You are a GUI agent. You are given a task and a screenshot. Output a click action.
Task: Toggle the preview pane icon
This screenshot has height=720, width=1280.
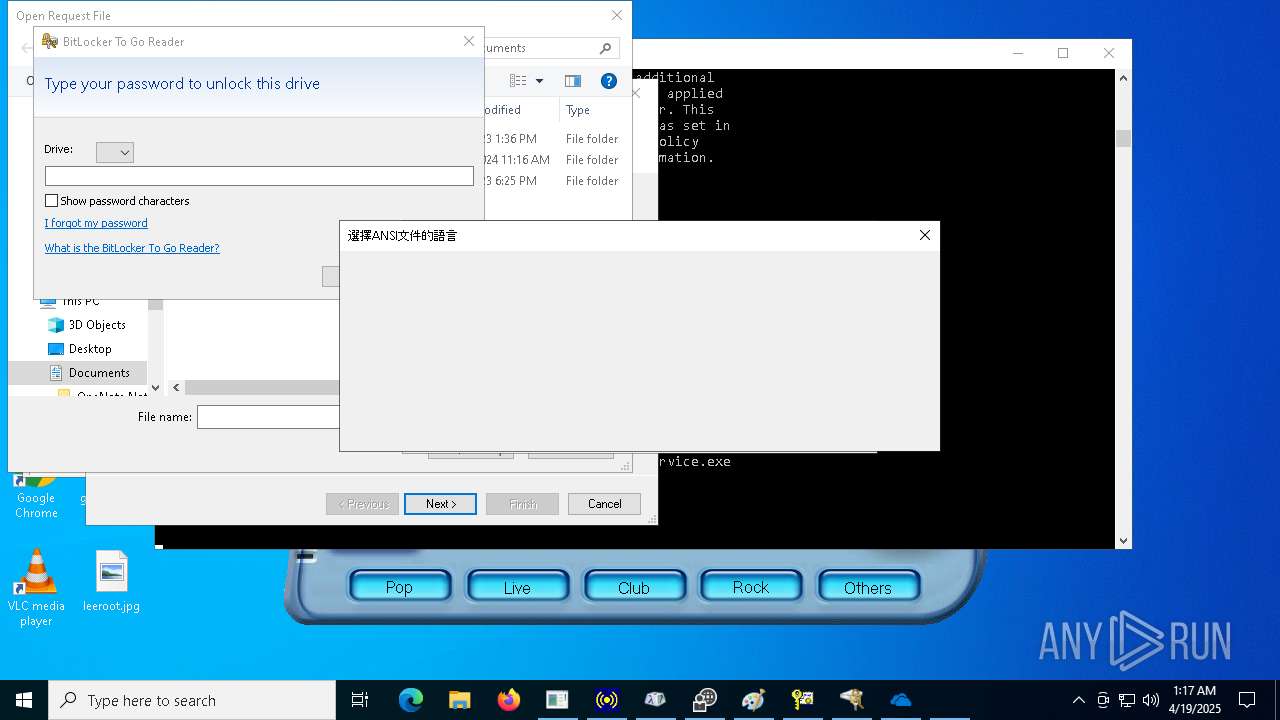coord(573,81)
